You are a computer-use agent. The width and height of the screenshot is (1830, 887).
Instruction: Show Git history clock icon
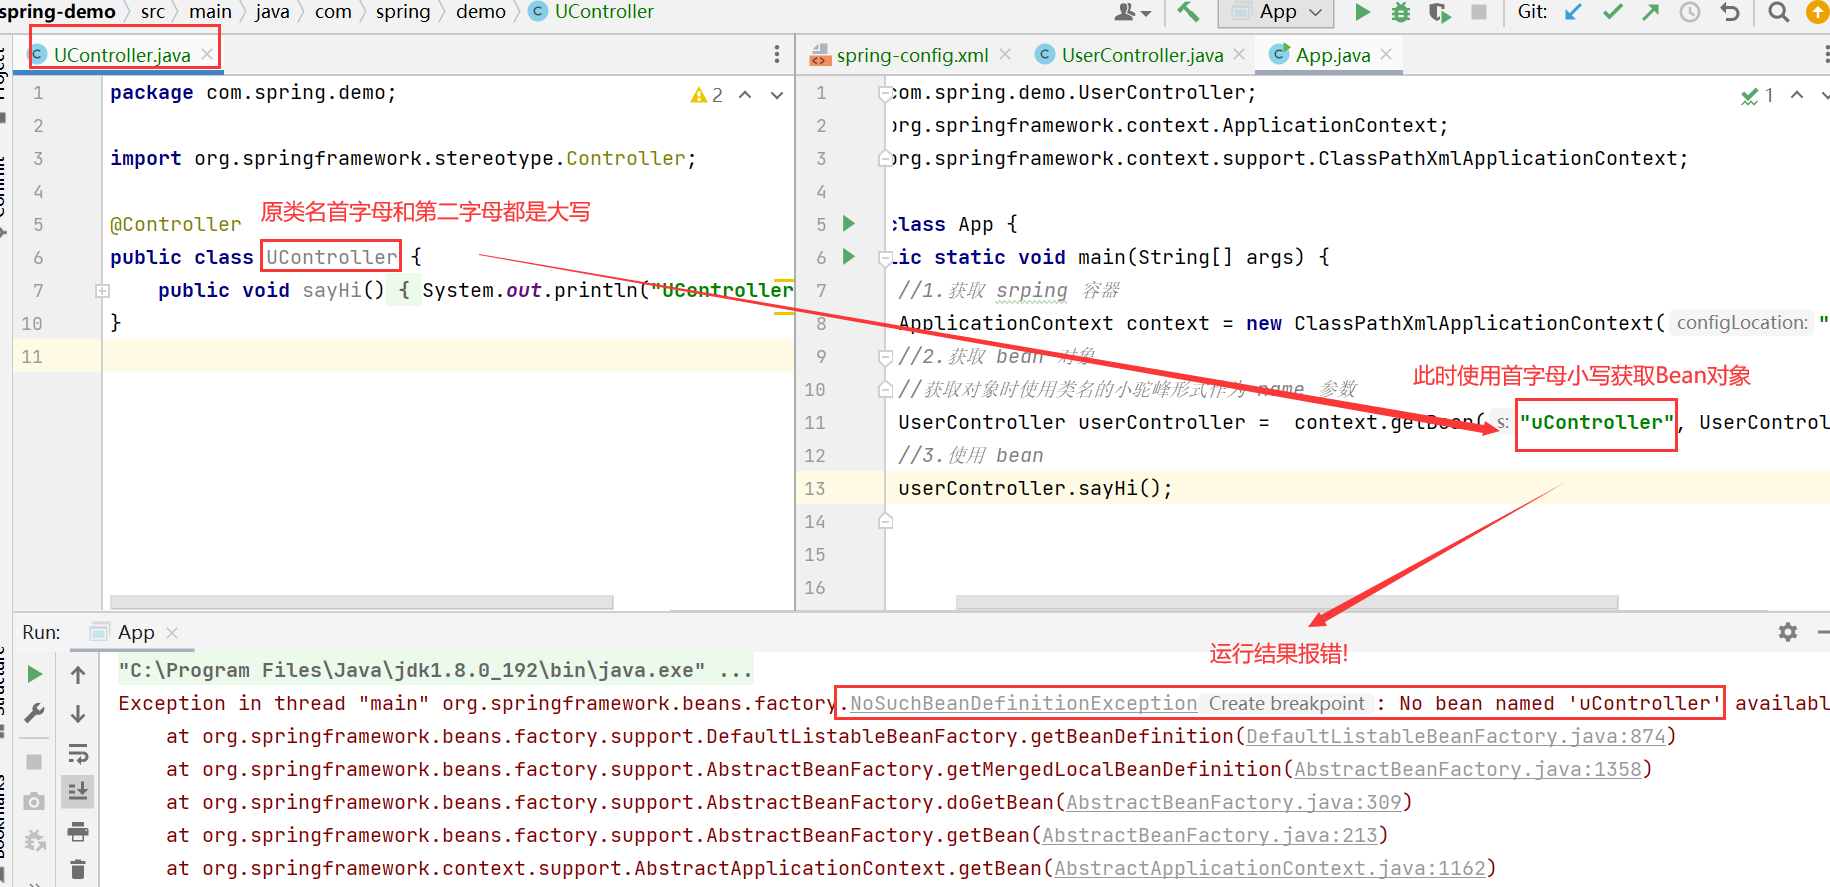(1690, 12)
